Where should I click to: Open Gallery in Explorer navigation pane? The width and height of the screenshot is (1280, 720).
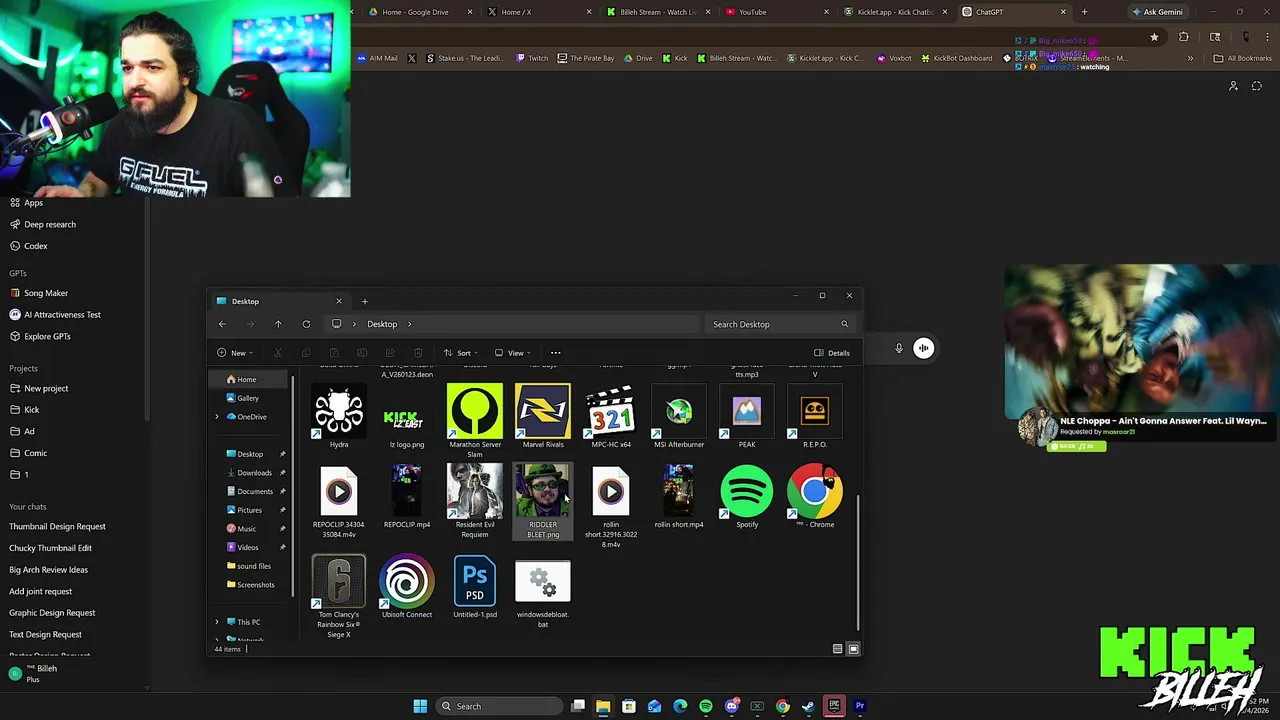pos(248,398)
